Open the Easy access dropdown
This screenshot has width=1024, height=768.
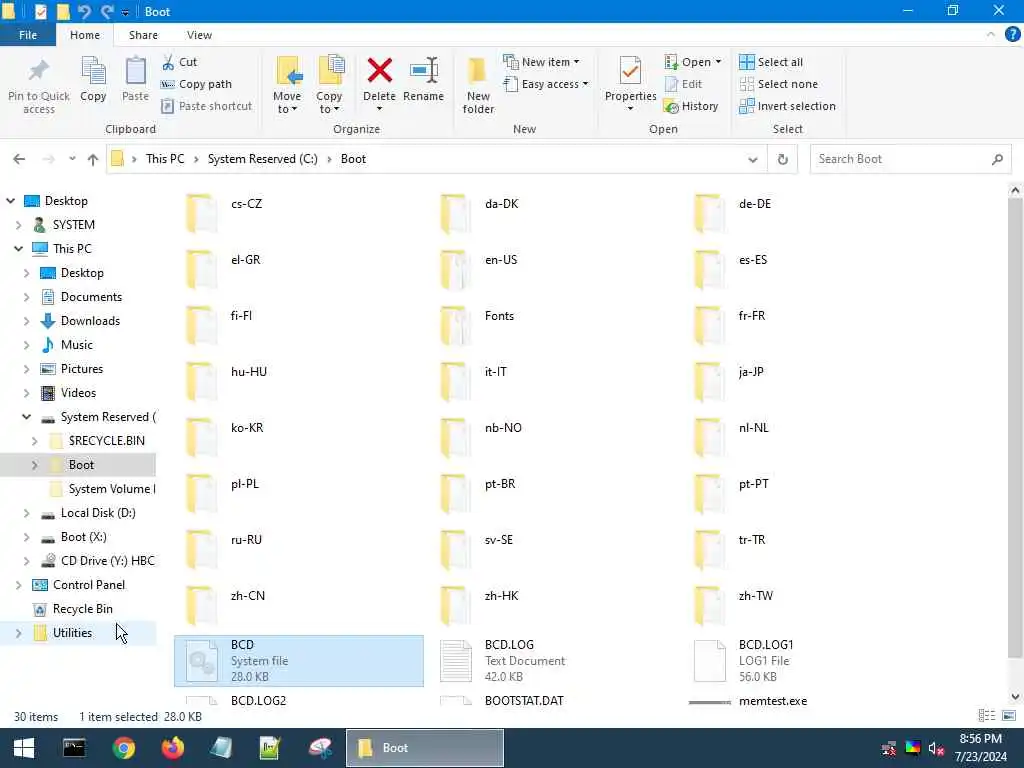(547, 84)
